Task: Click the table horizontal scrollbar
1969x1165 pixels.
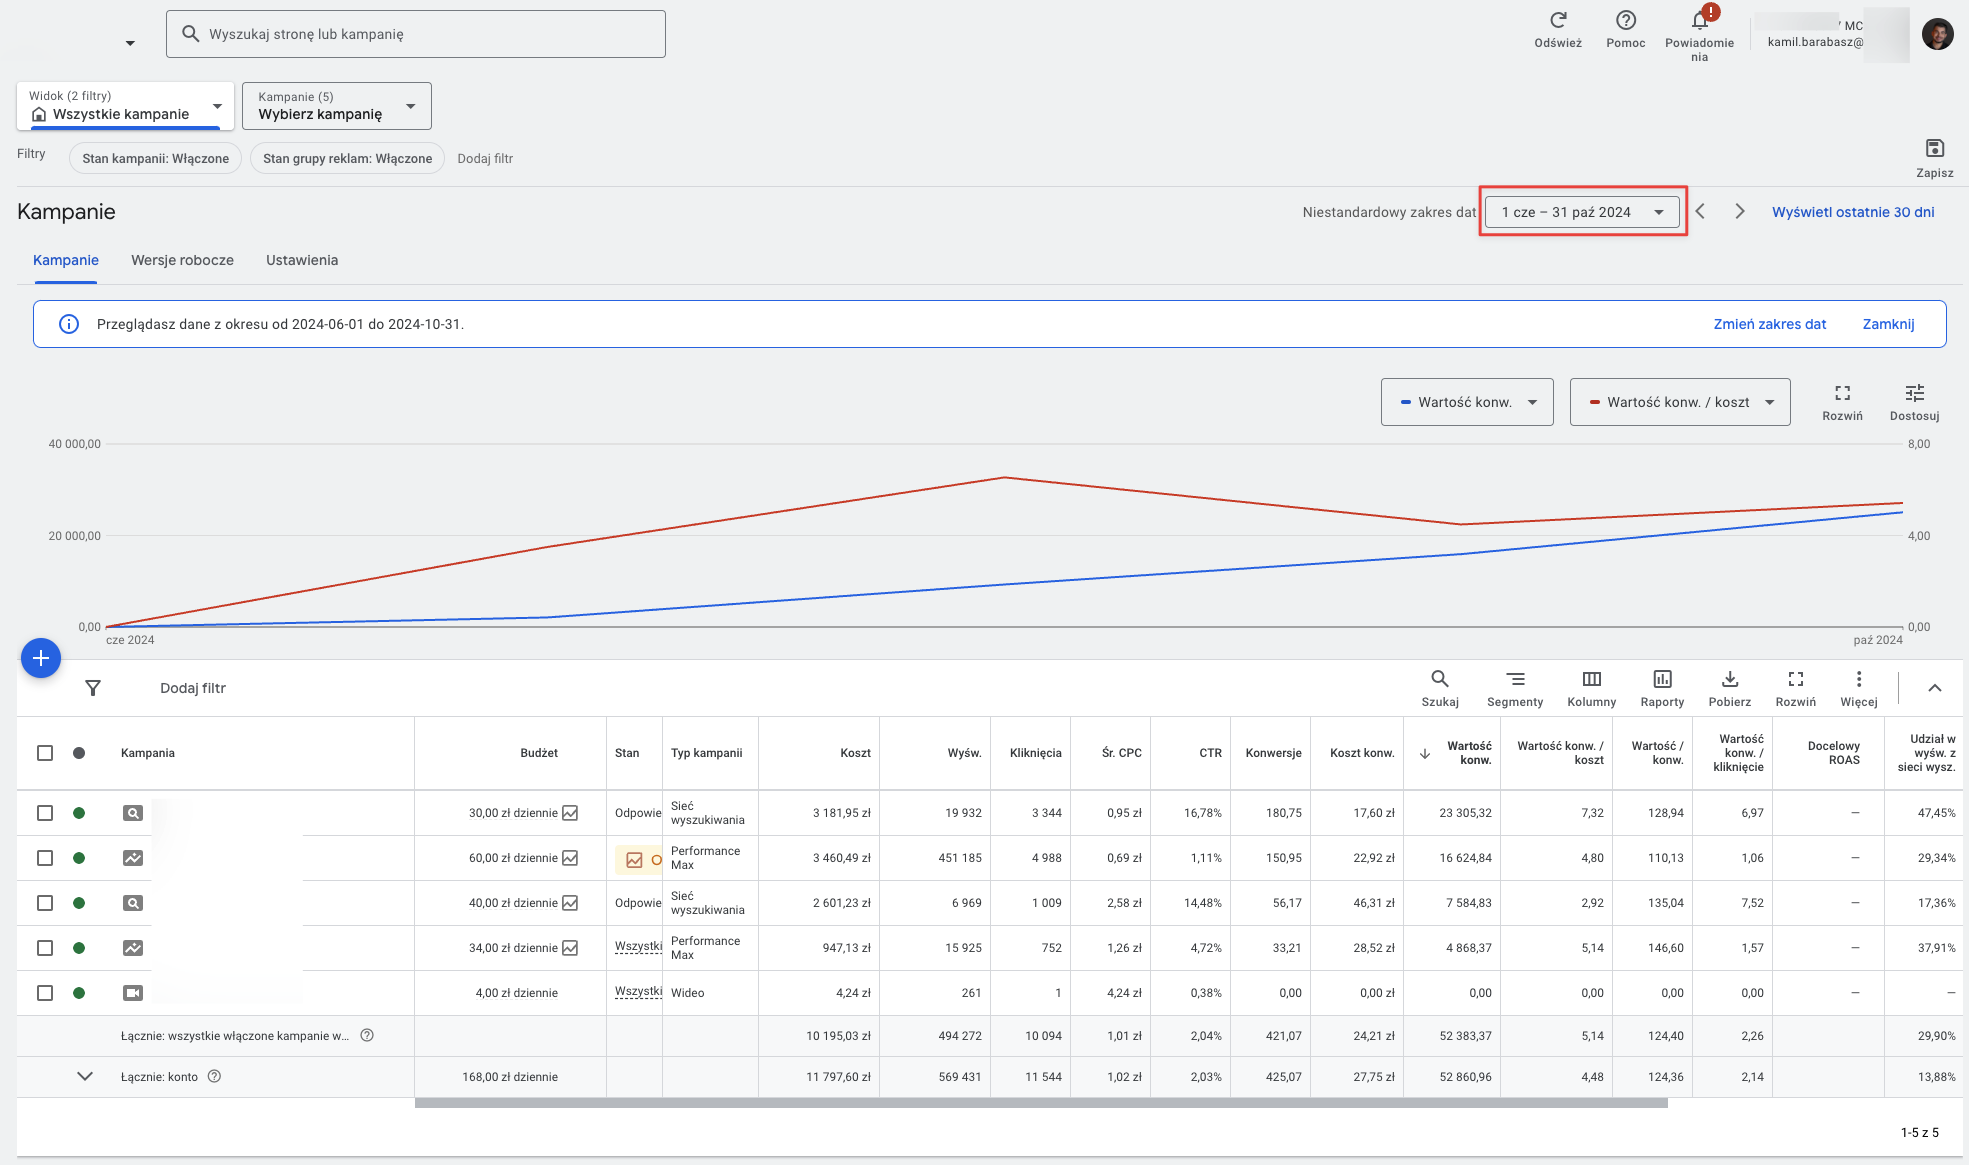Action: click(1041, 1103)
